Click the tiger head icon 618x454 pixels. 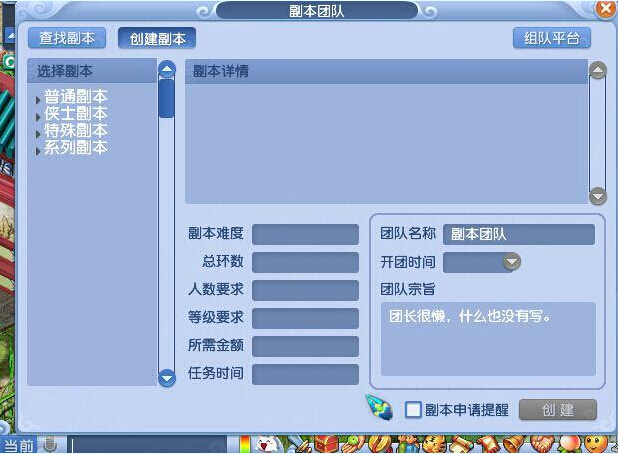433,445
